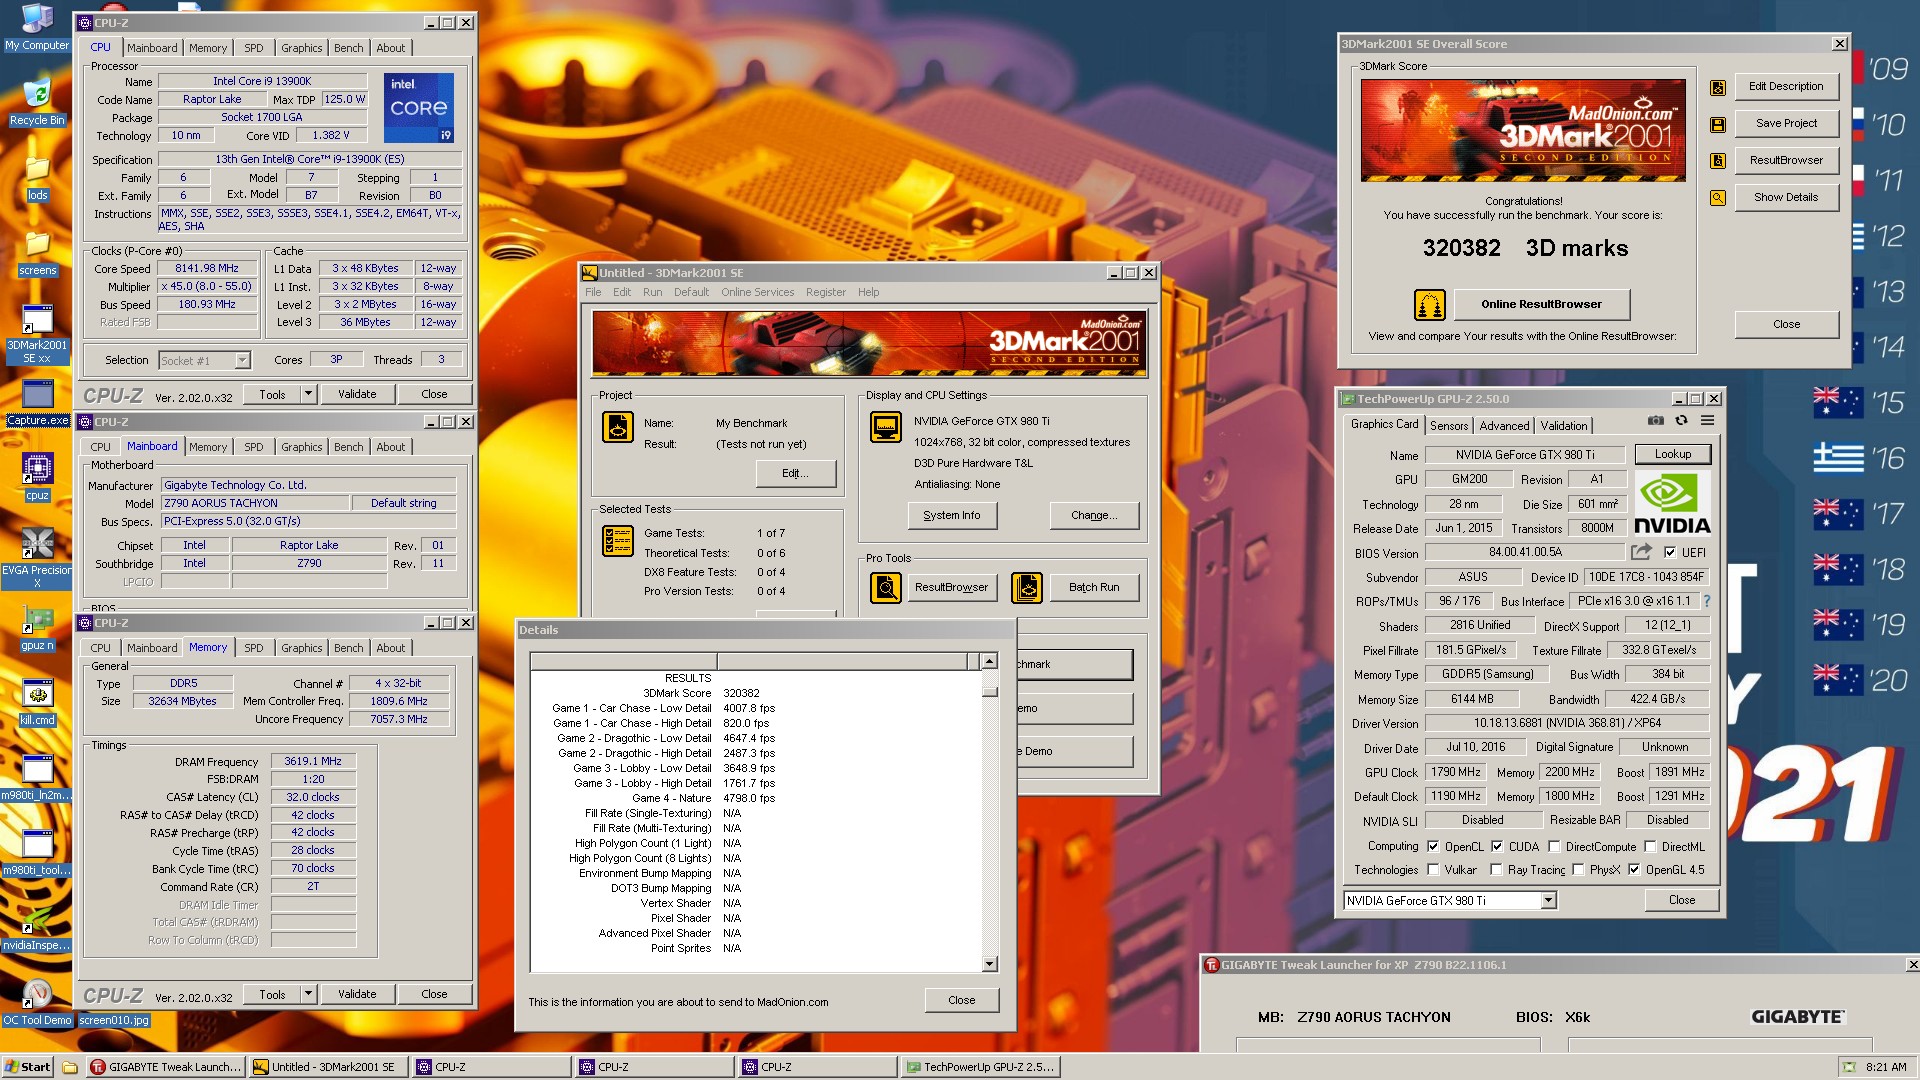Expand Tools dropdown arrow in top CPU-Z
The width and height of the screenshot is (1920, 1080).
308,394
